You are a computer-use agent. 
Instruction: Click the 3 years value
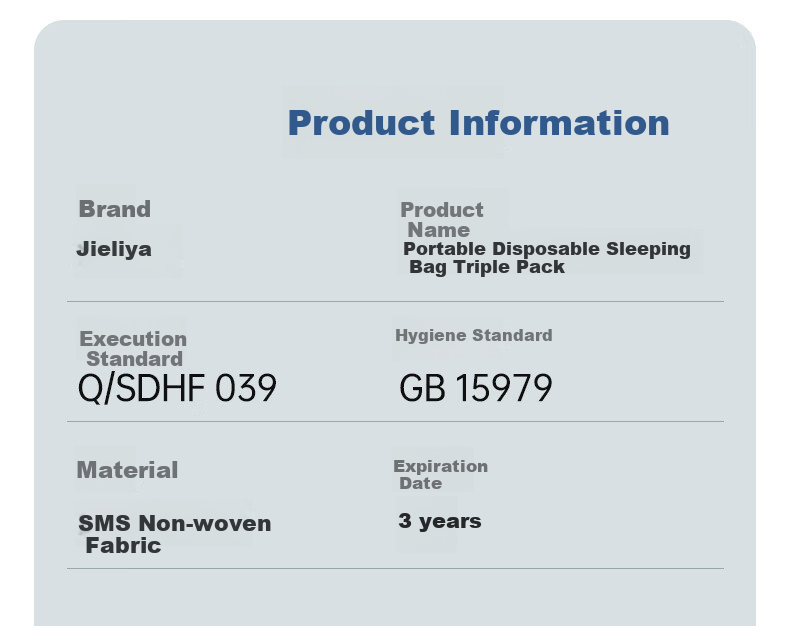(x=440, y=521)
